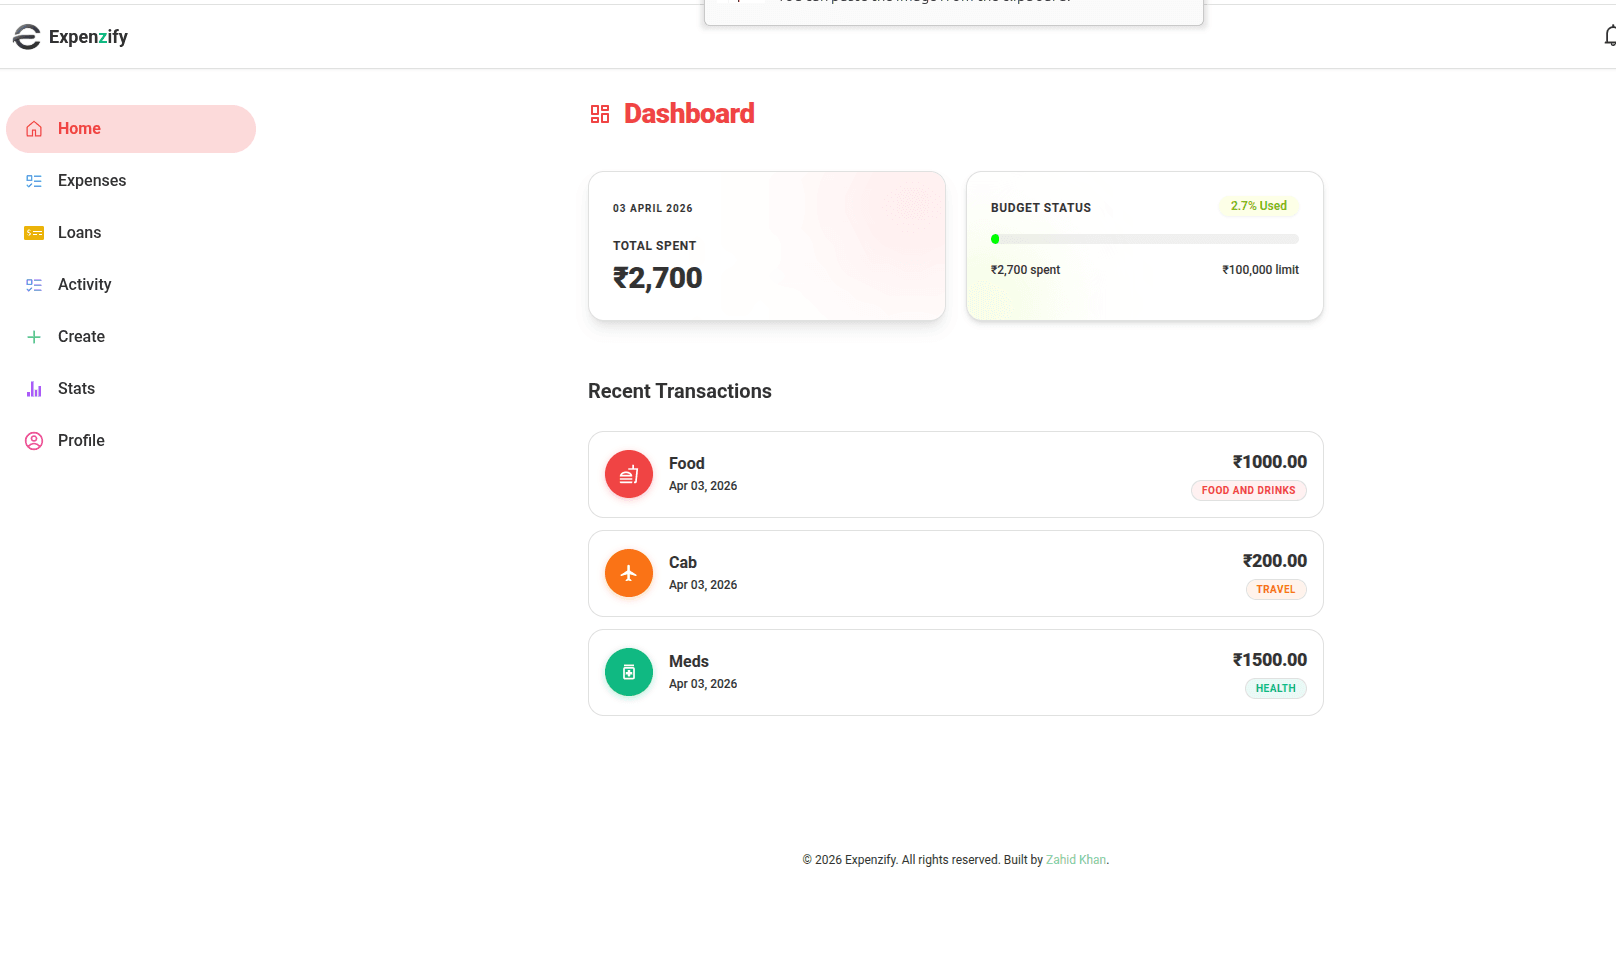
Task: Click the Profile user icon in sidebar
Action: point(34,441)
